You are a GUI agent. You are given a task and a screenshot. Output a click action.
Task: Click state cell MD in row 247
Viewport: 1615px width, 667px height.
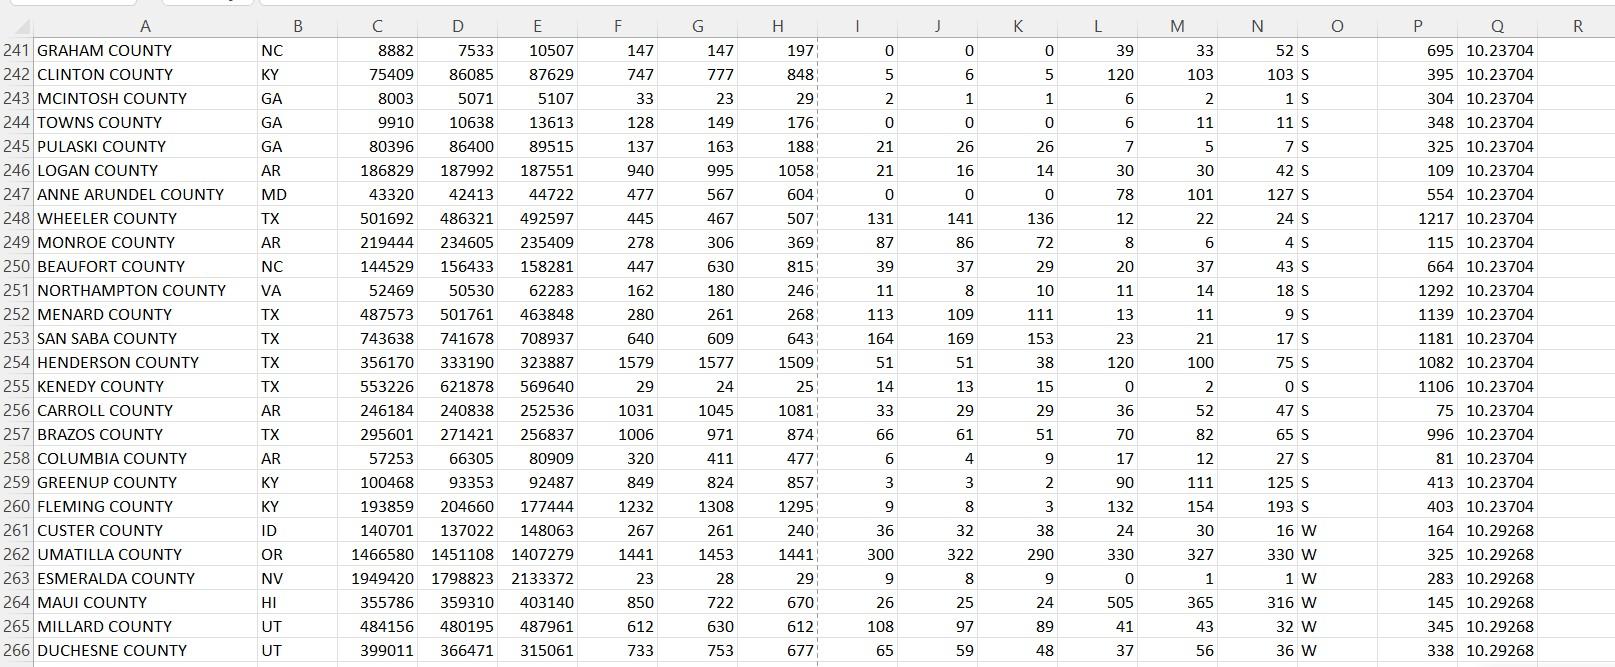pyautogui.click(x=297, y=194)
